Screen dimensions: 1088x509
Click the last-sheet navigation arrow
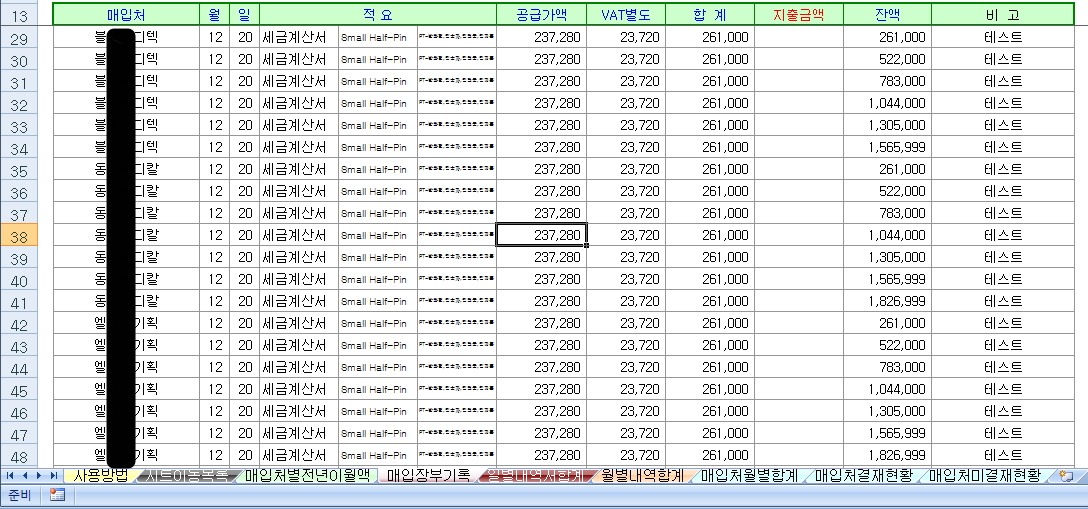pyautogui.click(x=53, y=476)
